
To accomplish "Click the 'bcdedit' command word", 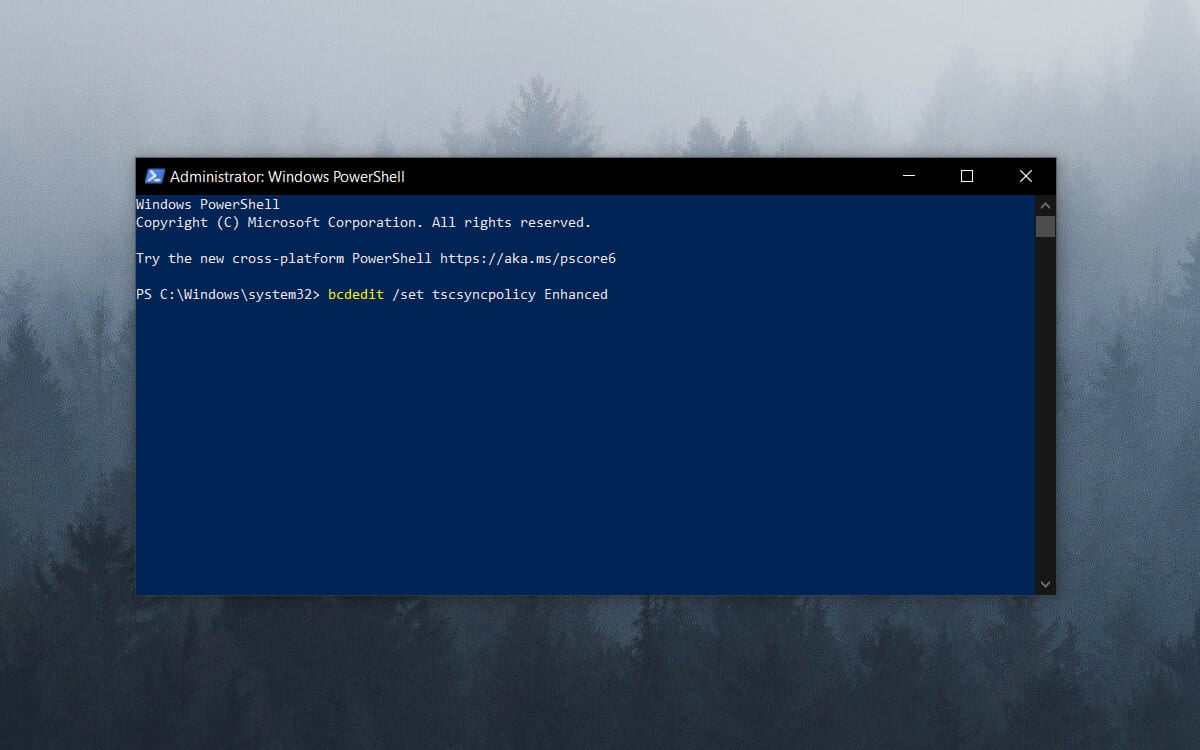I will pyautogui.click(x=356, y=294).
